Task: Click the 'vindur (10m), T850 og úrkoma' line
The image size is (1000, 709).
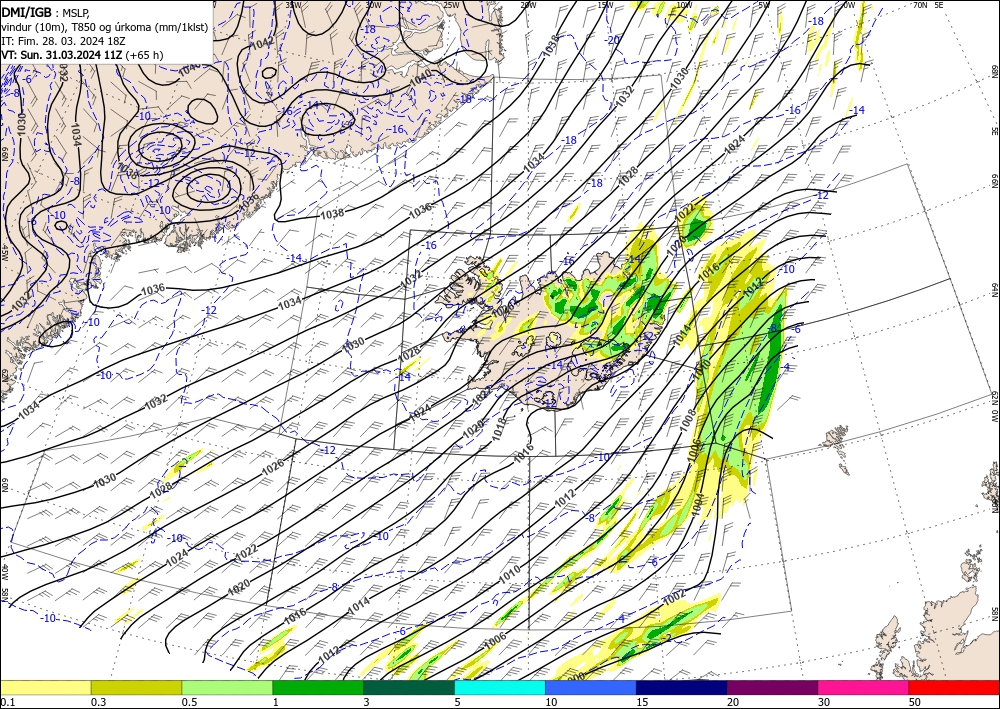Action: pos(78,27)
